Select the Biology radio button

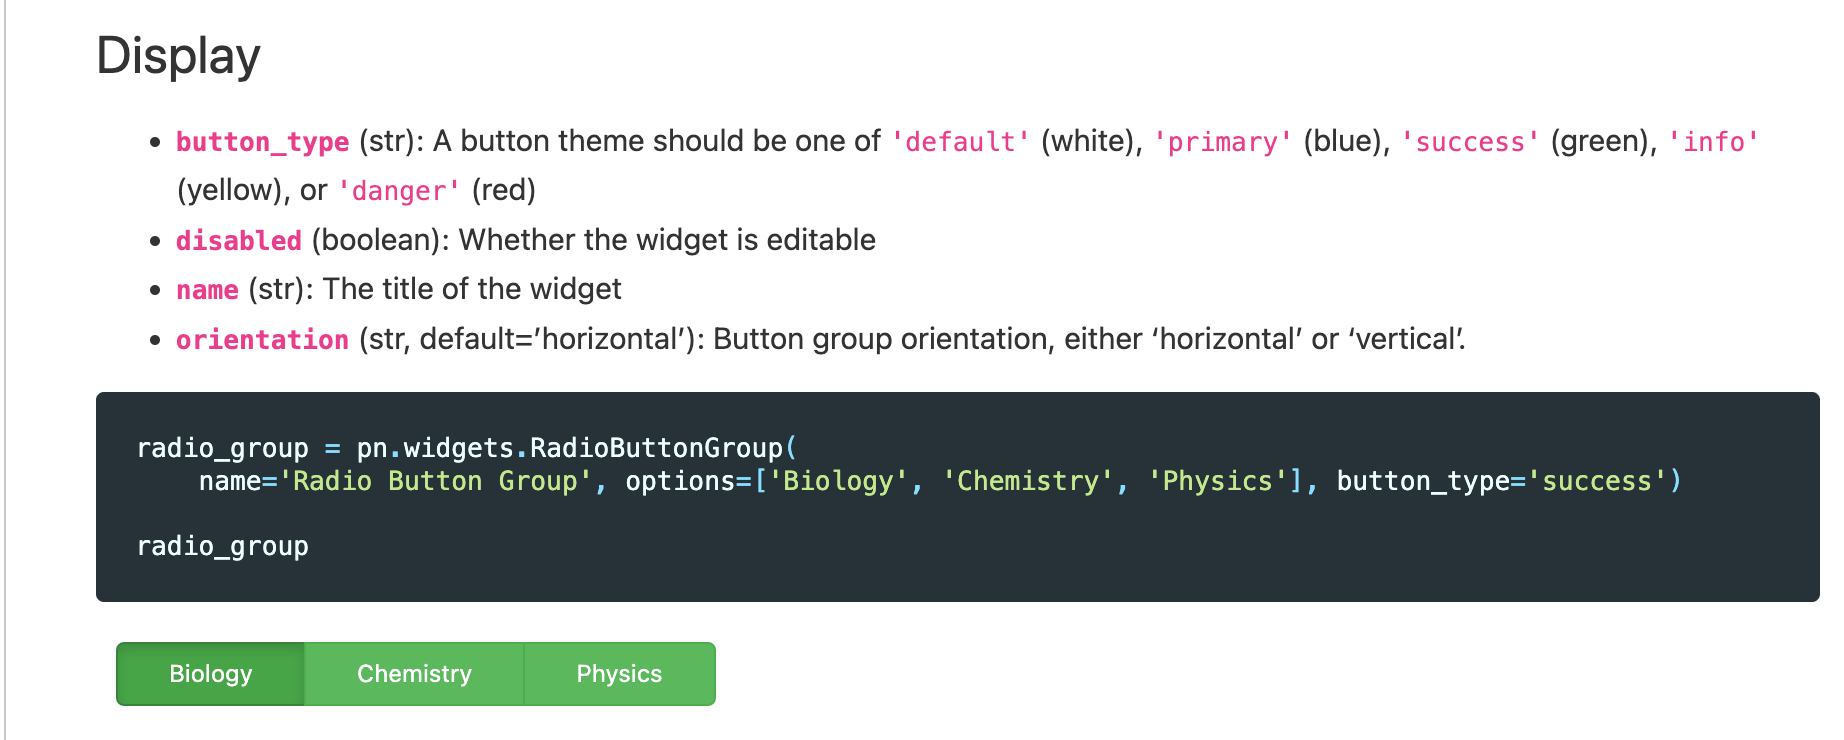point(210,674)
